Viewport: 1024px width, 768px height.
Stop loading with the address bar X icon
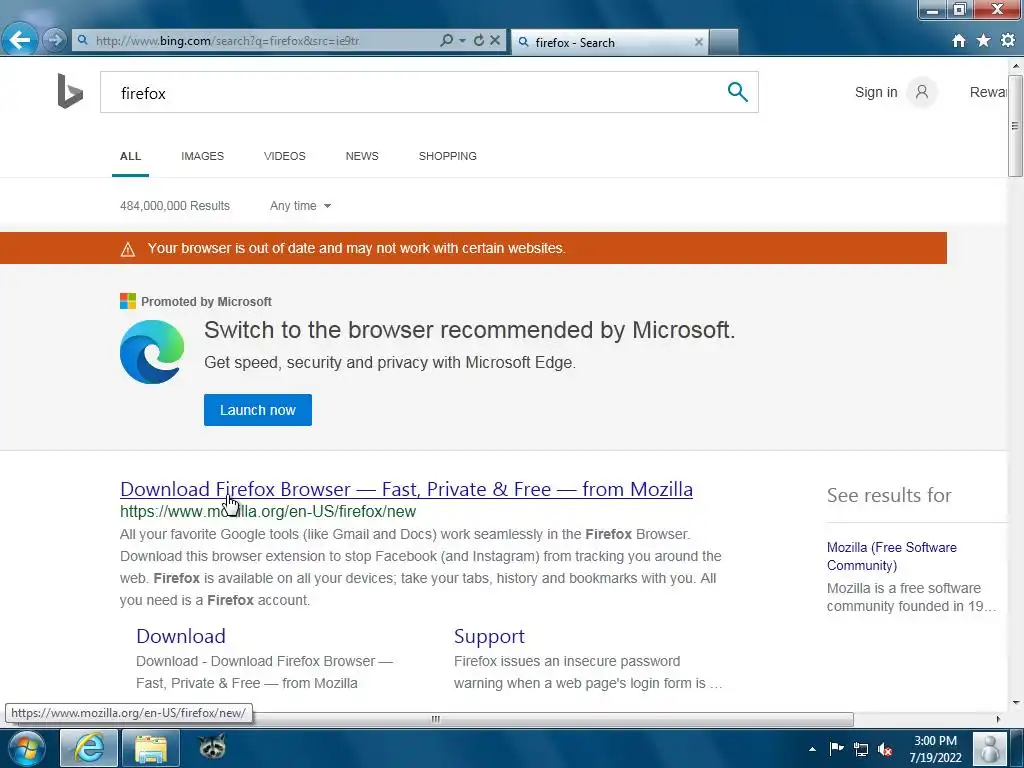tap(495, 40)
